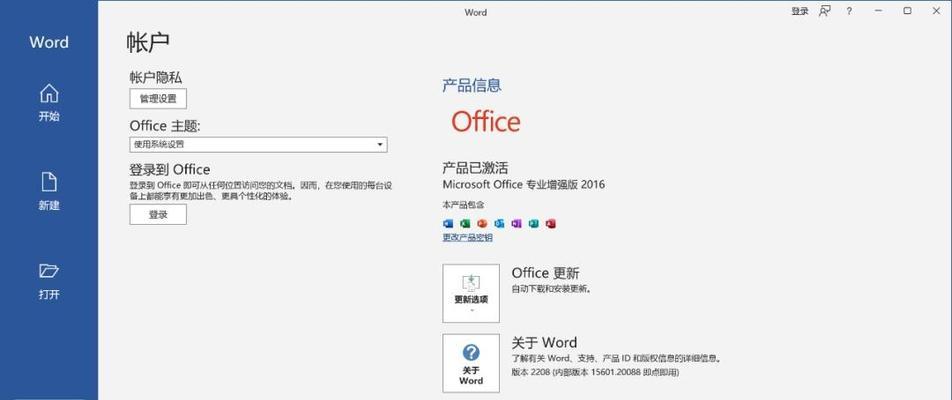Viewport: 952px width, 400px height.
Task: Click the green Excel icon in product list
Action: coord(465,223)
